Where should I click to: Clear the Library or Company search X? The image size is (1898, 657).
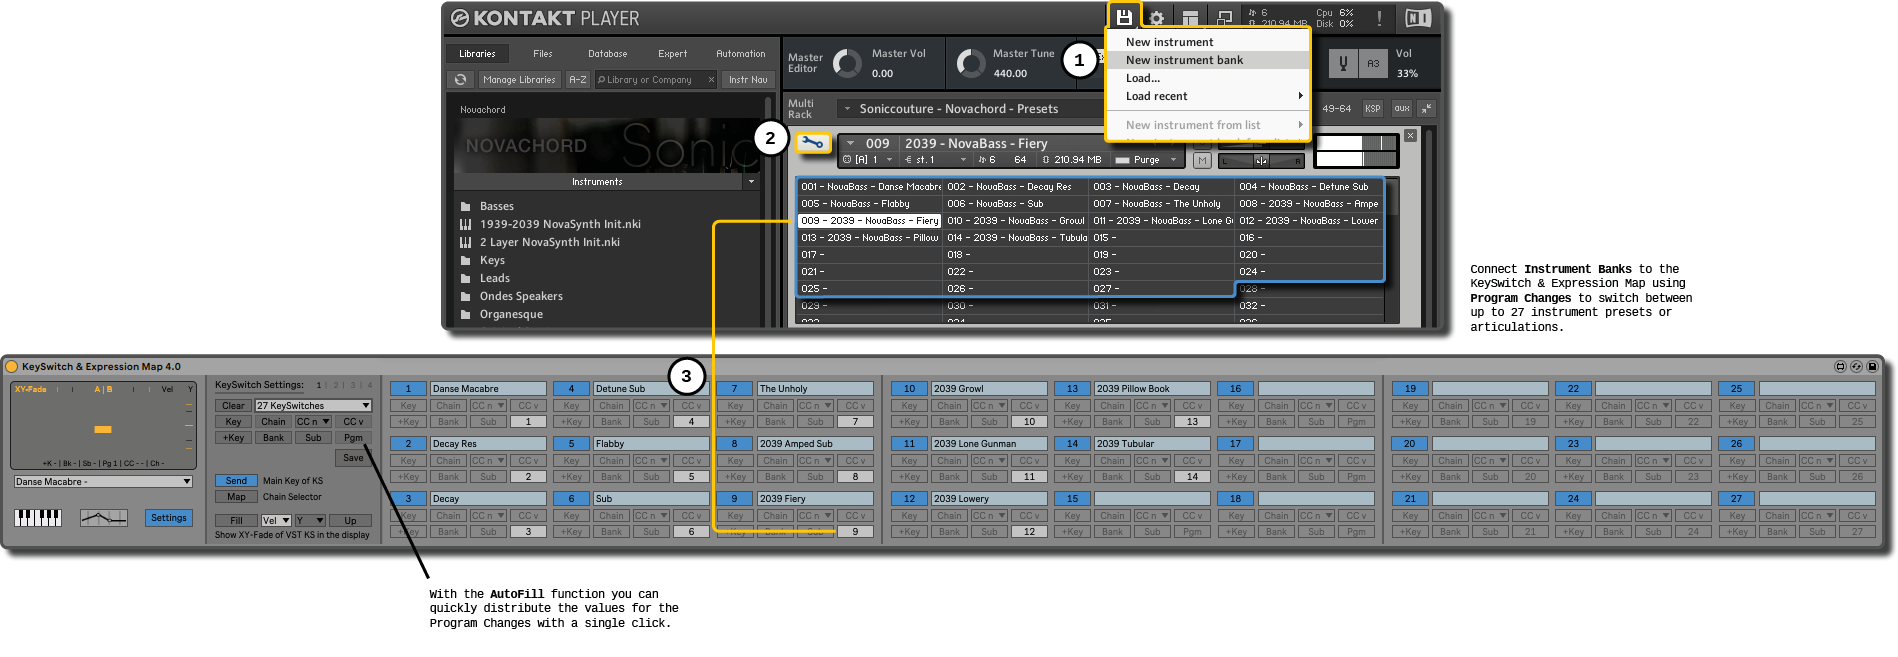click(x=711, y=80)
